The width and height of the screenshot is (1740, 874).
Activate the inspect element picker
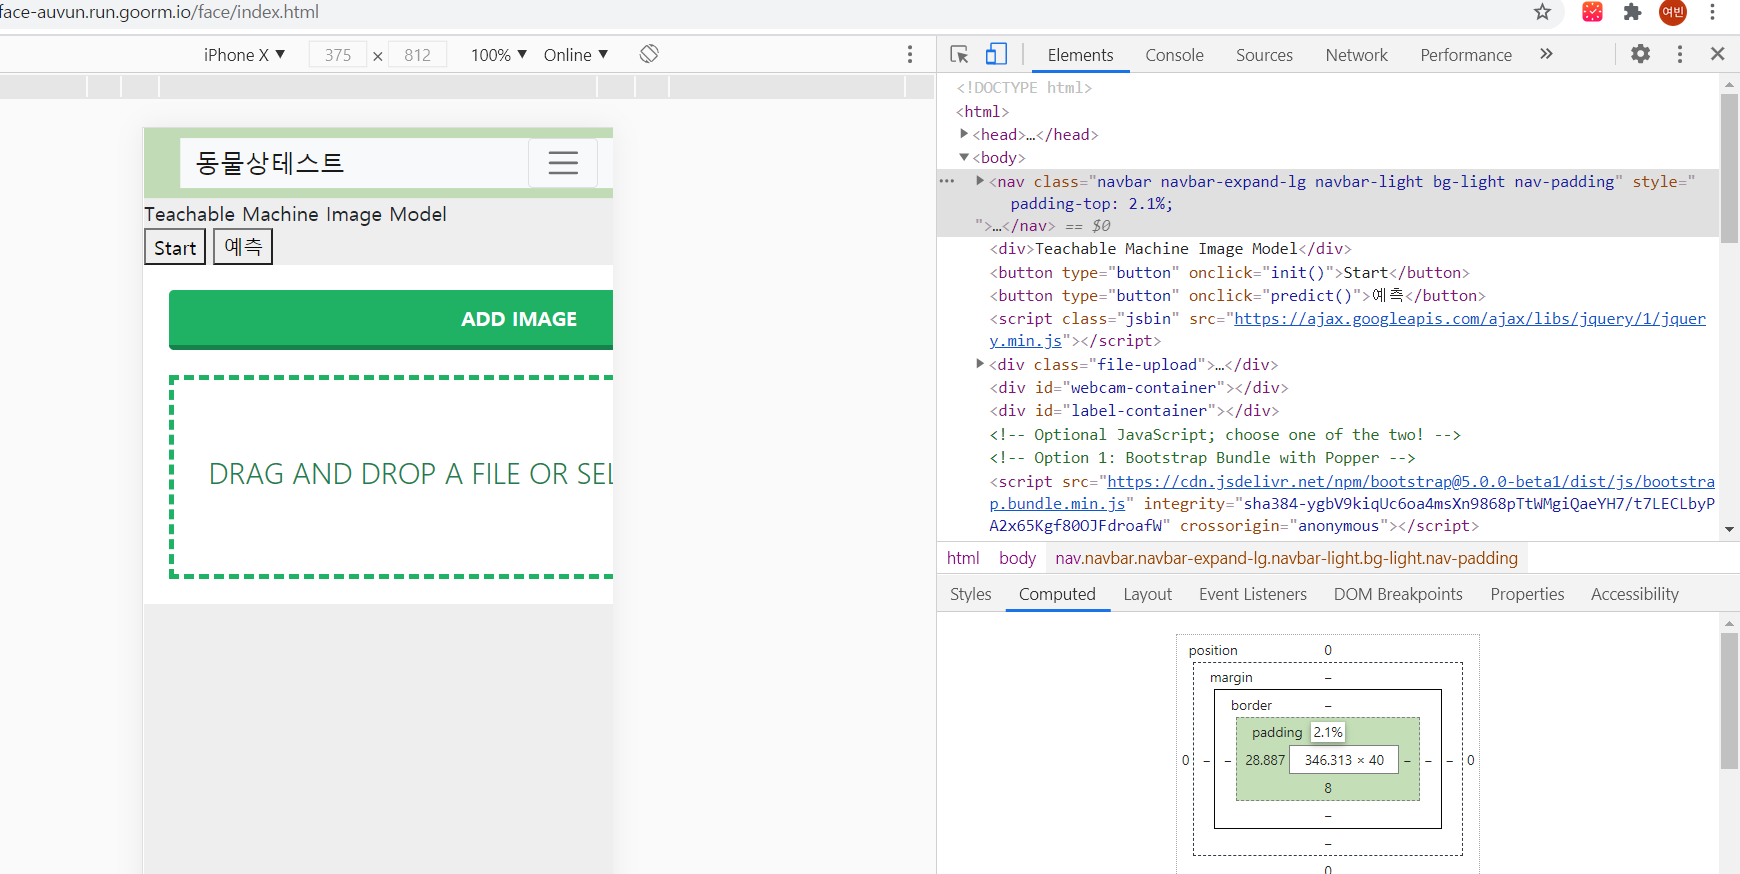pyautogui.click(x=959, y=54)
